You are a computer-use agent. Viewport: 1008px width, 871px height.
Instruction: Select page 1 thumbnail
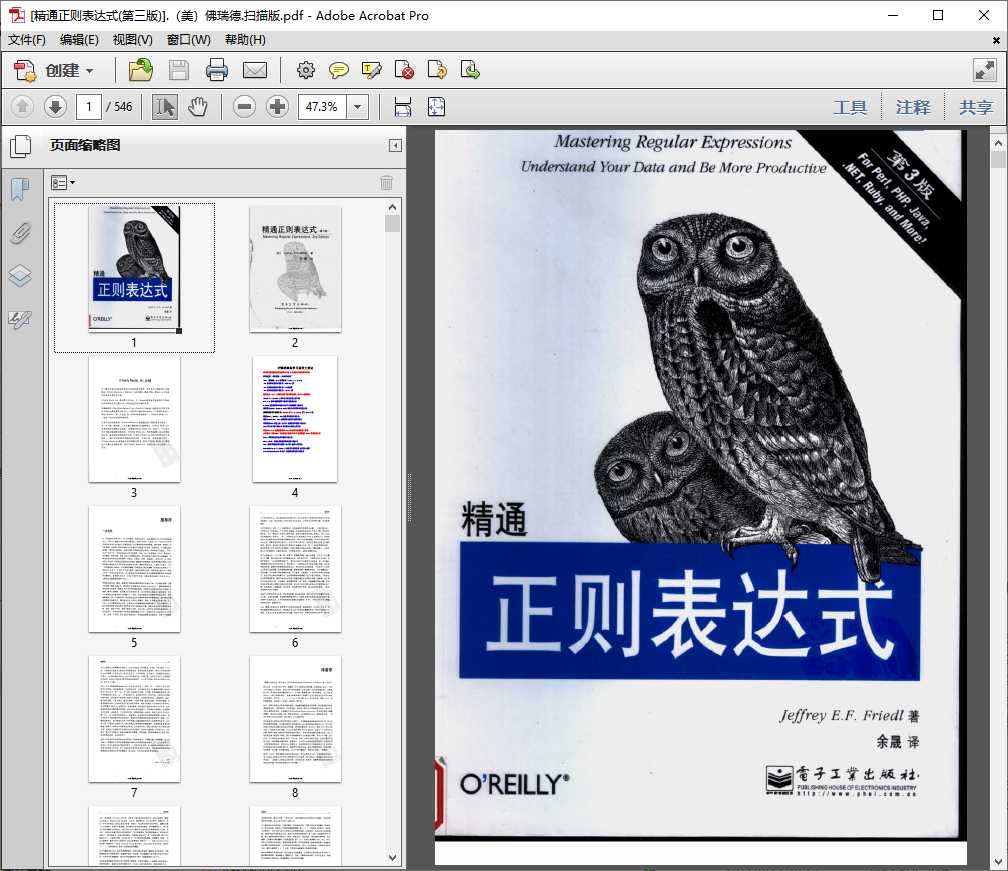[134, 269]
